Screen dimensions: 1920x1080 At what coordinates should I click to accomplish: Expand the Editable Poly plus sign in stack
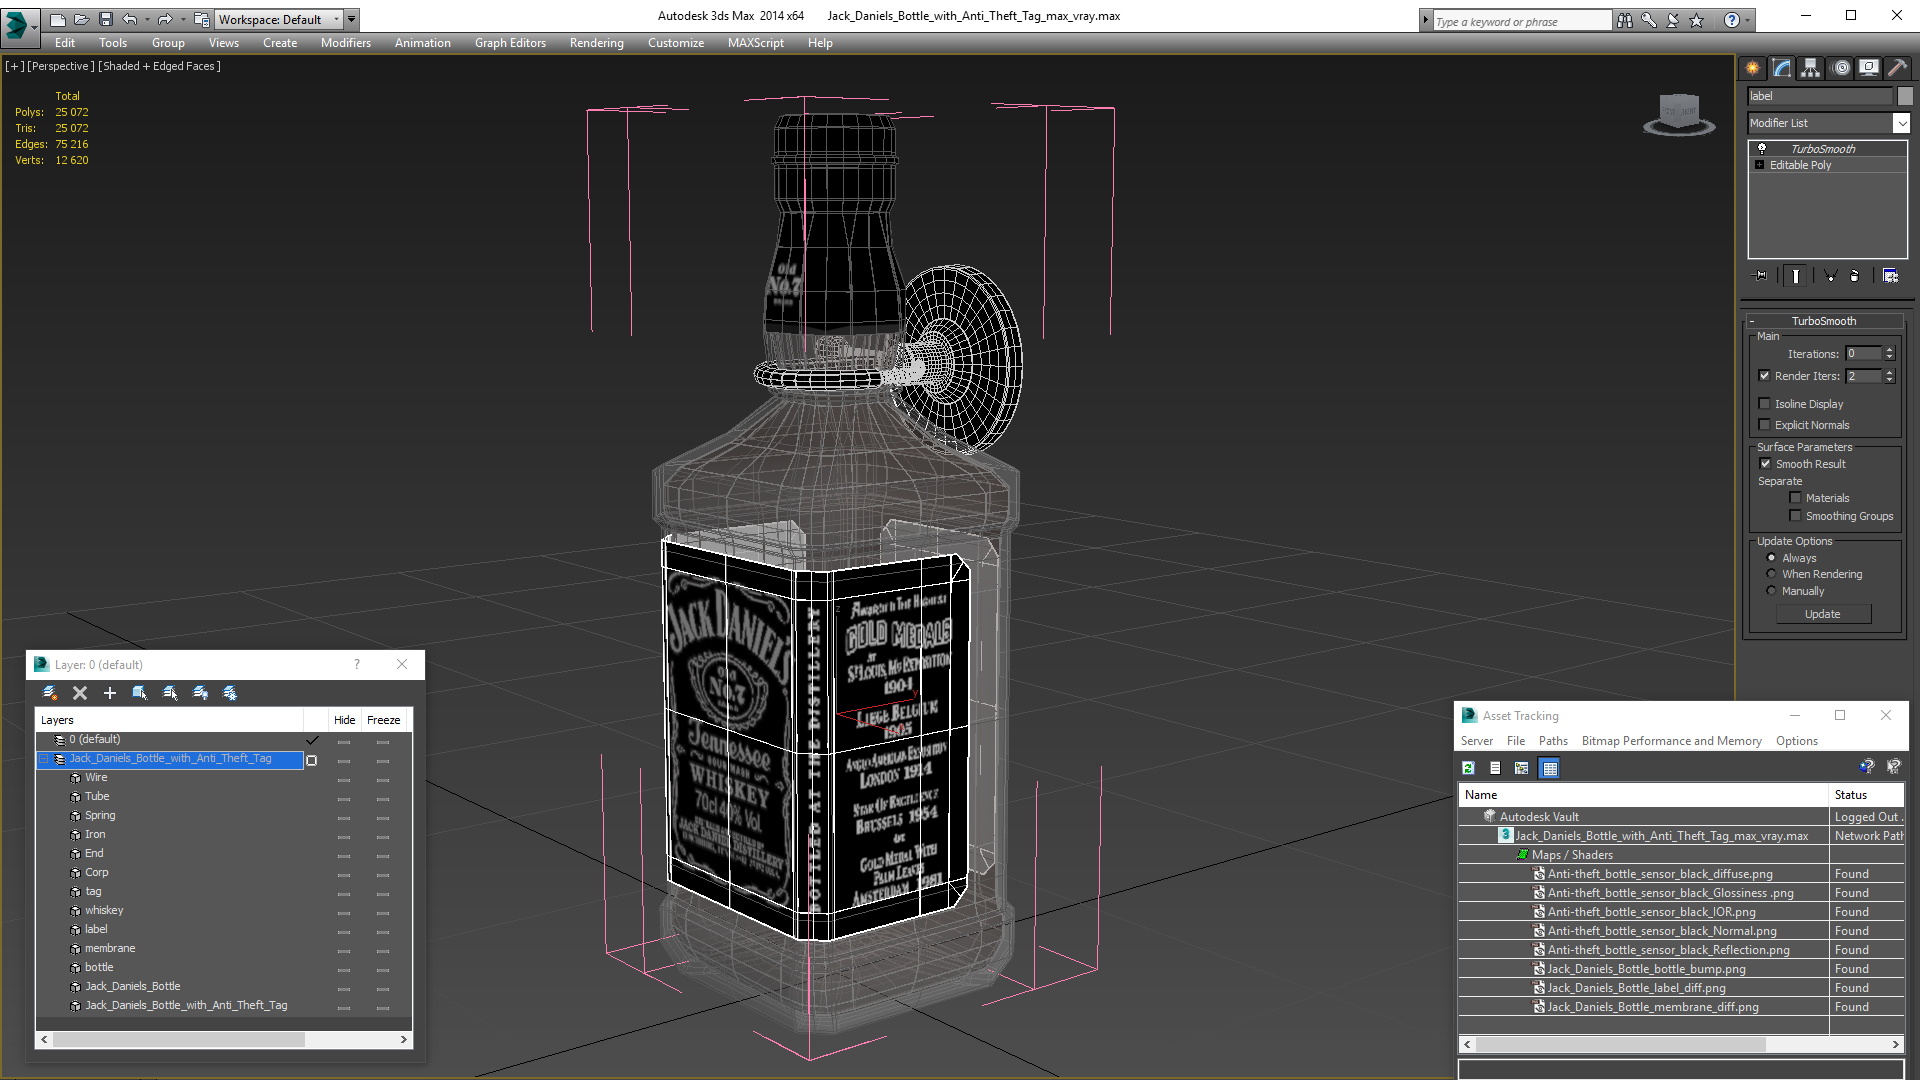[1760, 165]
